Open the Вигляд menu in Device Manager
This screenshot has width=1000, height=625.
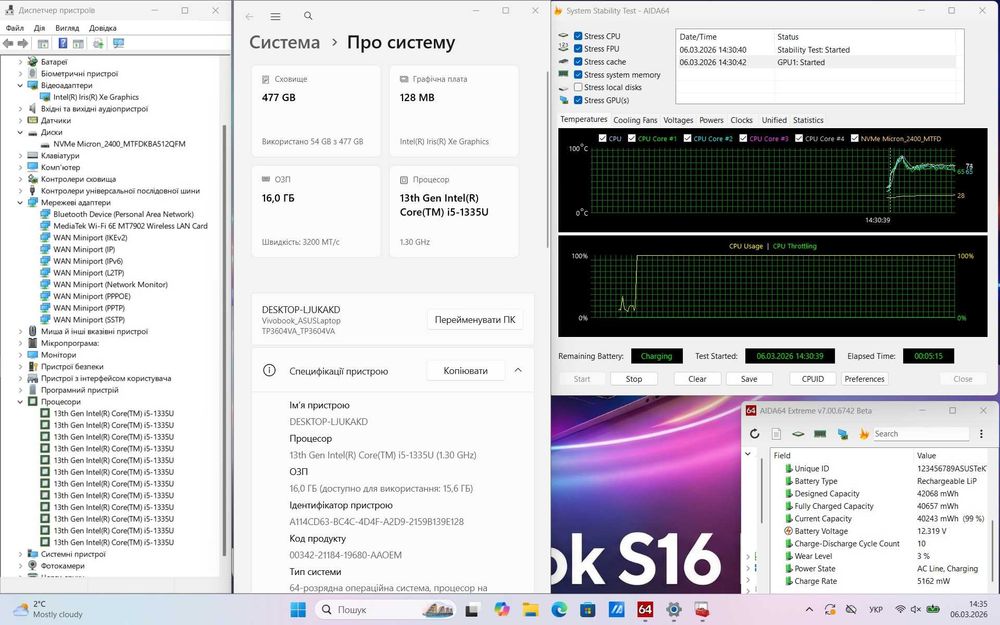[x=67, y=28]
